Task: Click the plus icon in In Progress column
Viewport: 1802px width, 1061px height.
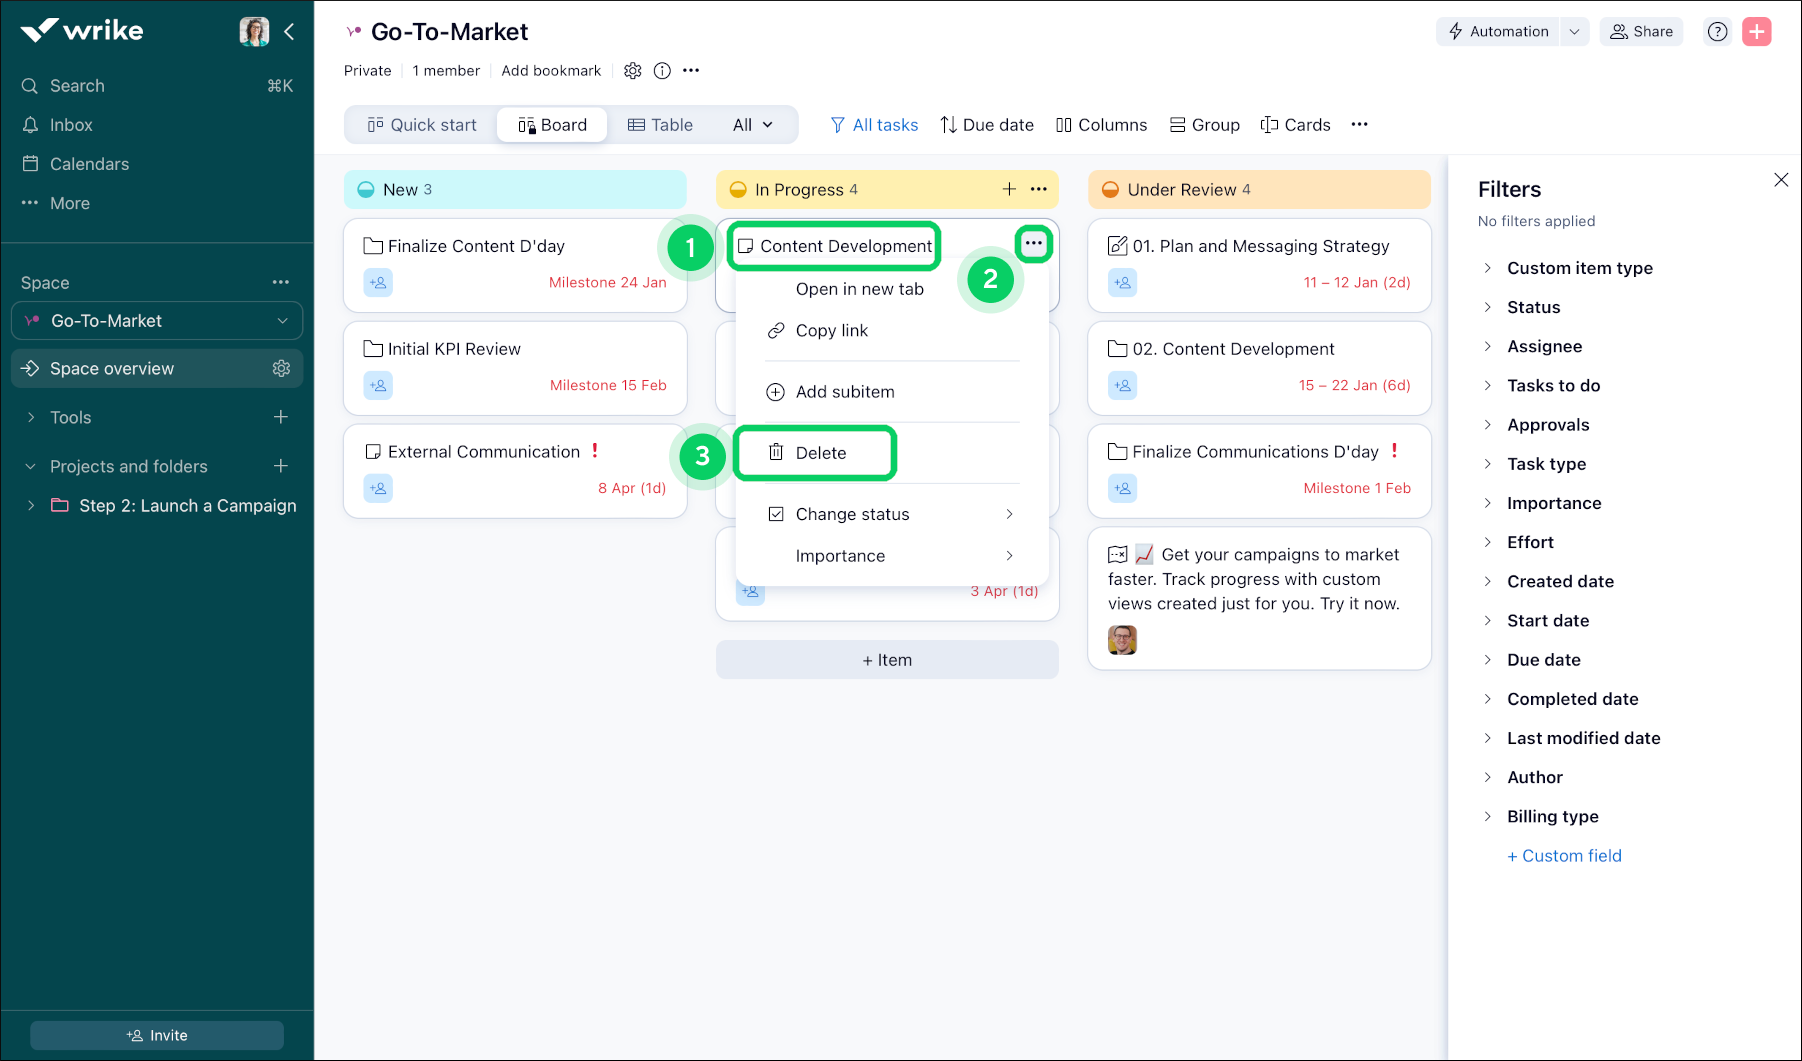Action: click(x=1009, y=190)
